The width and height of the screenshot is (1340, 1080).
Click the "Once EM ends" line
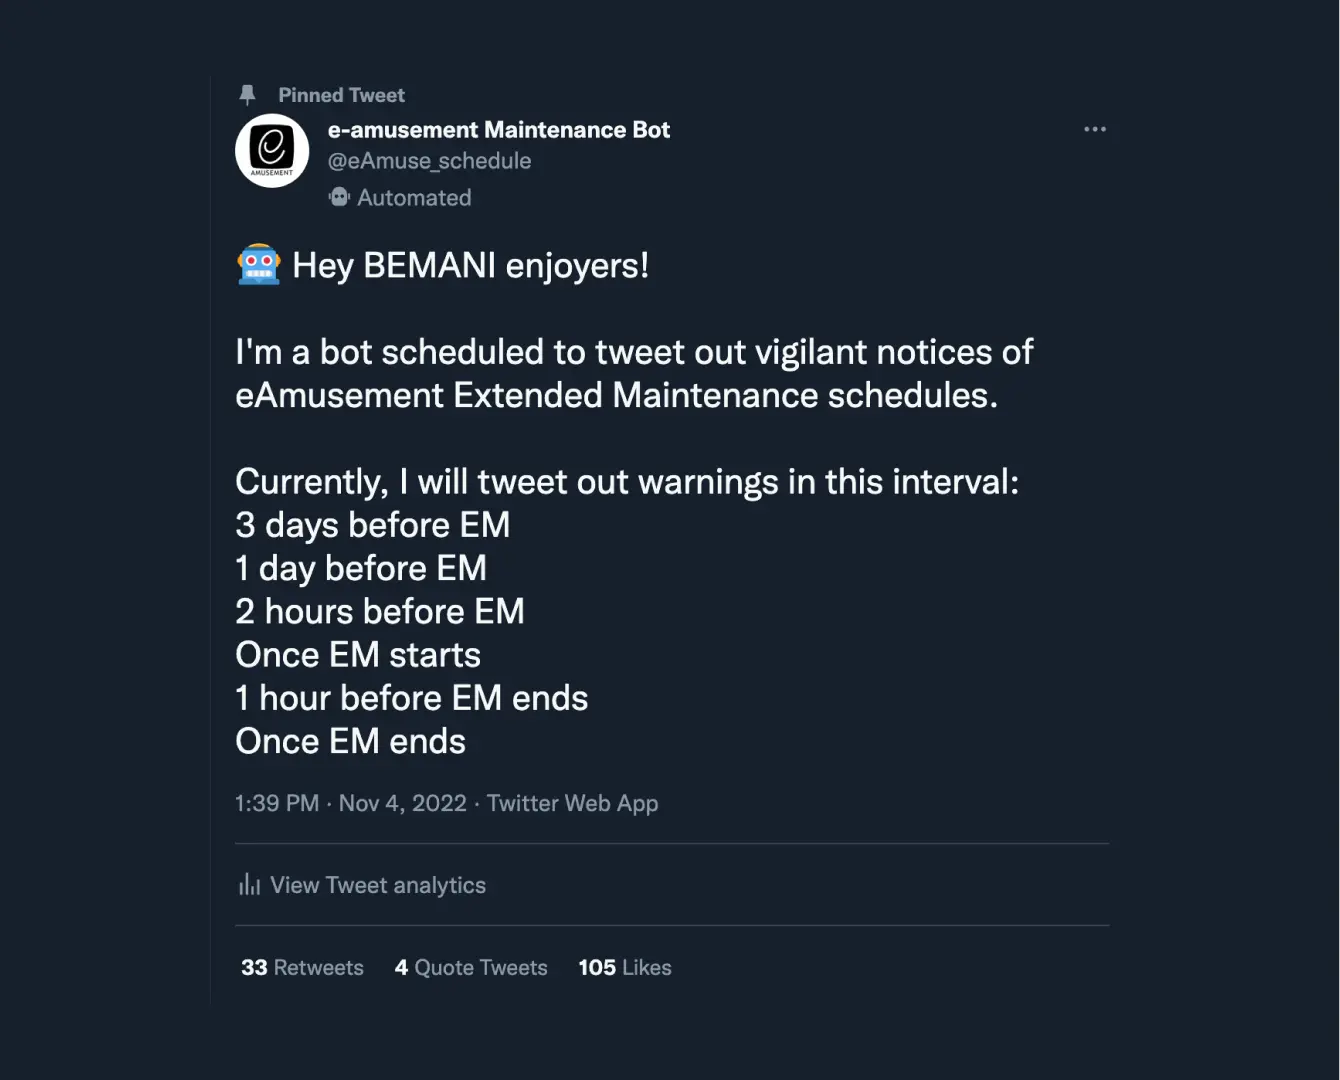coord(350,742)
